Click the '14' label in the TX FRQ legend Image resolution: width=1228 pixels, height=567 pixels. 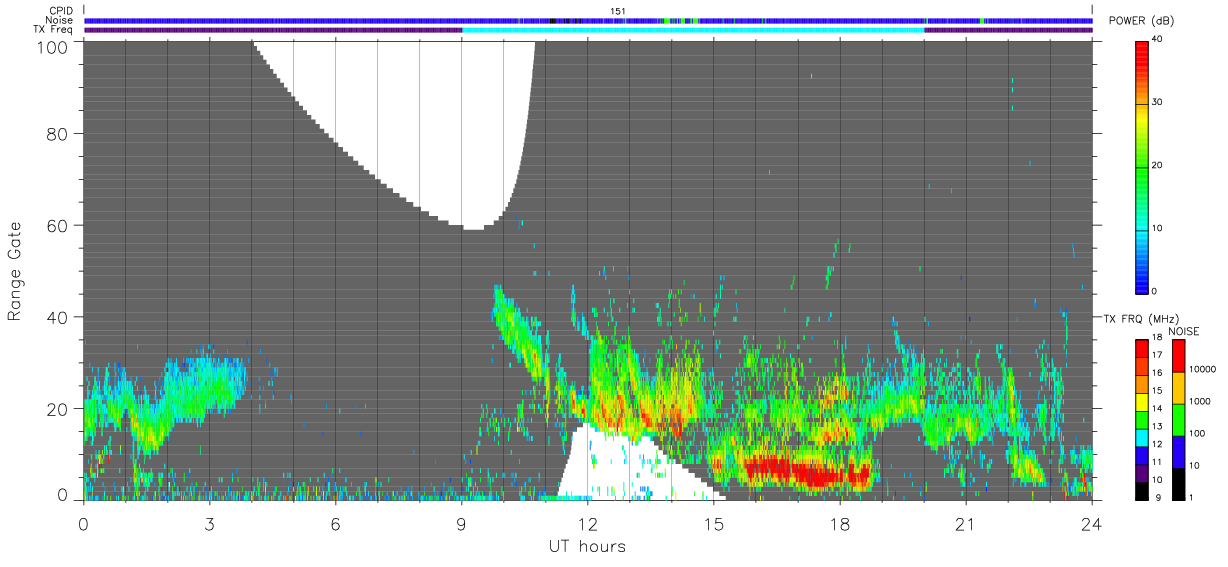[1157, 408]
